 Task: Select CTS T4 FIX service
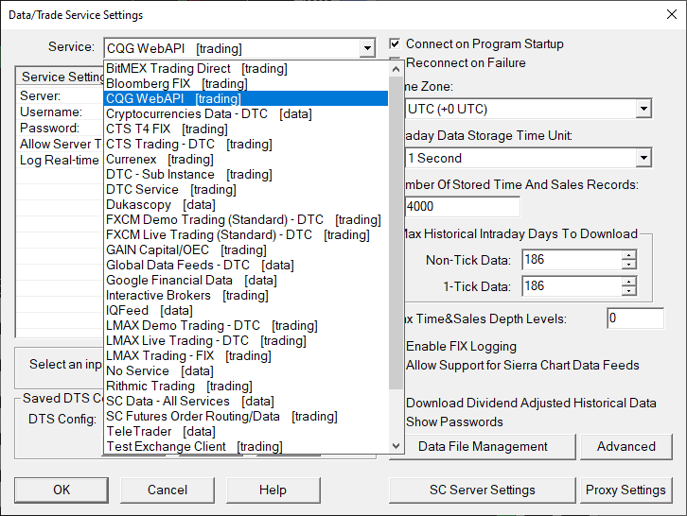click(246, 129)
